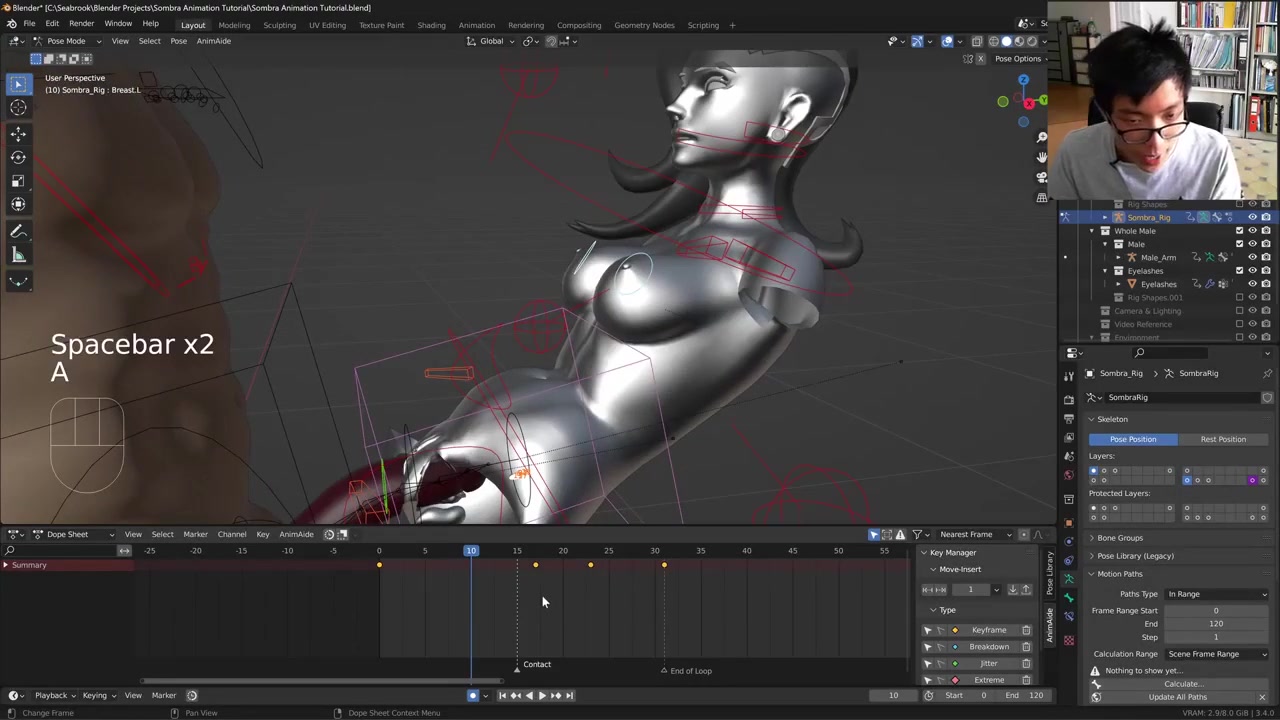Select the Move tool in the toolbar
1280x720 pixels.
coord(18,133)
